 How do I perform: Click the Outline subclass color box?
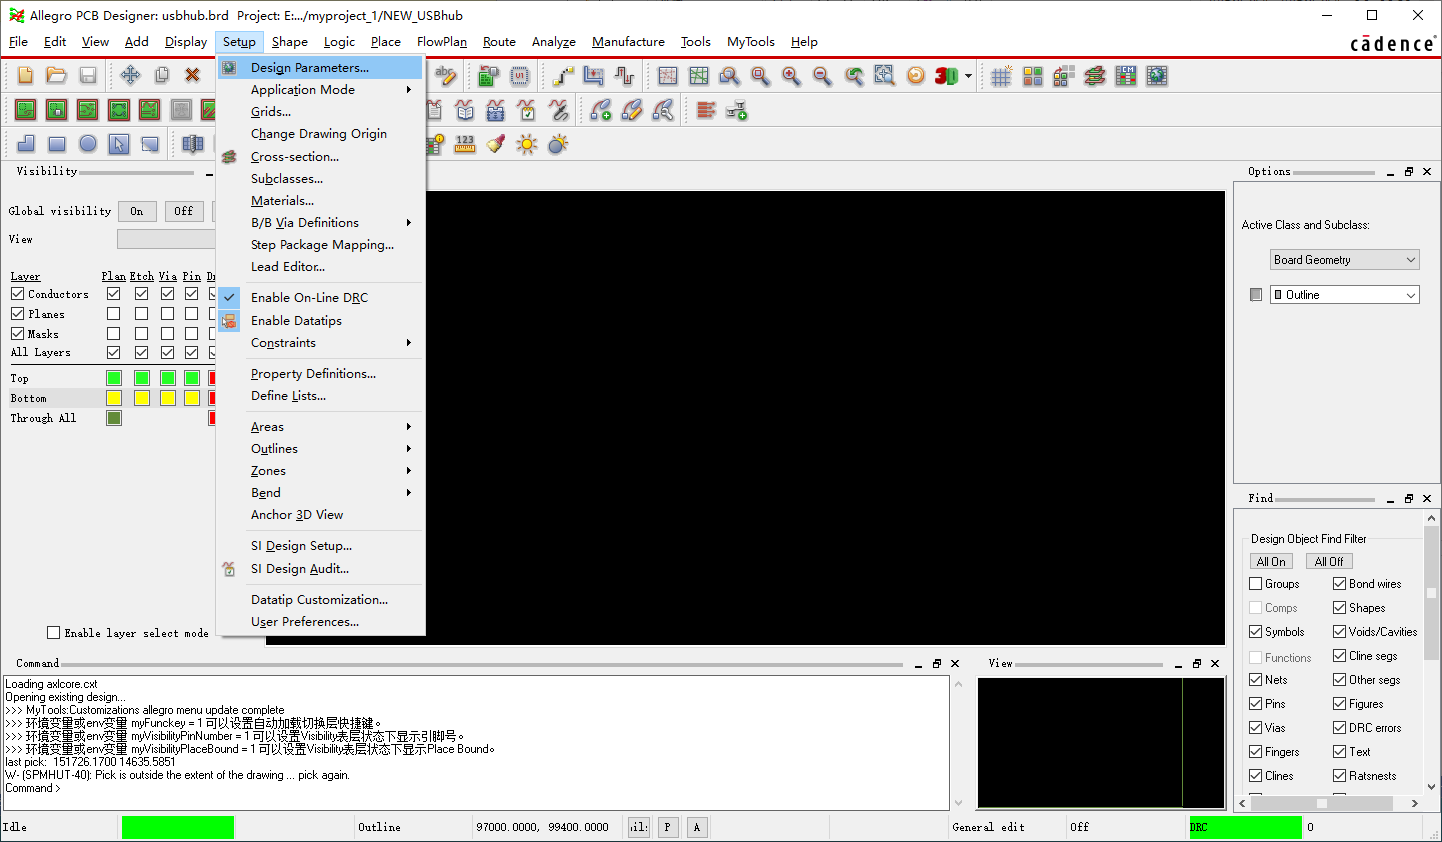click(x=1256, y=295)
